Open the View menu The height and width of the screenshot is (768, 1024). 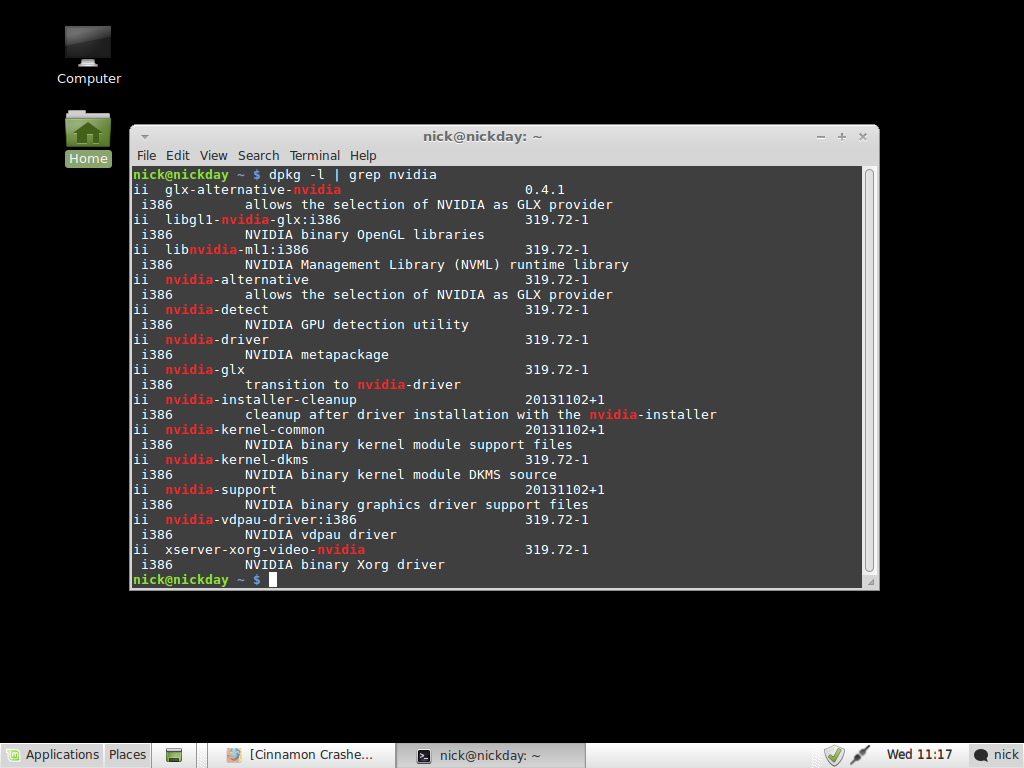214,155
